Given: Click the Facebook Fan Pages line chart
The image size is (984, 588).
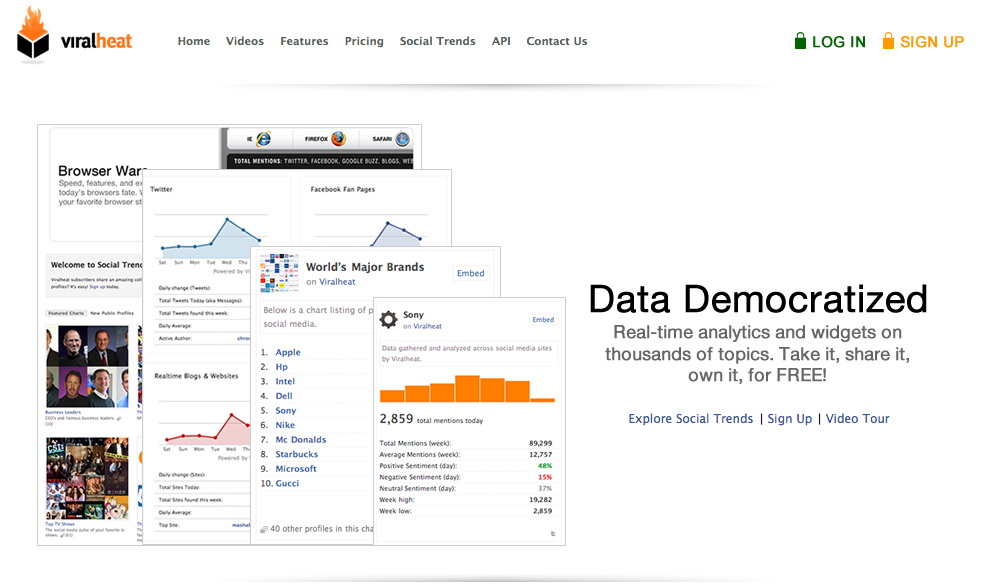Looking at the screenshot, I should tap(372, 231).
